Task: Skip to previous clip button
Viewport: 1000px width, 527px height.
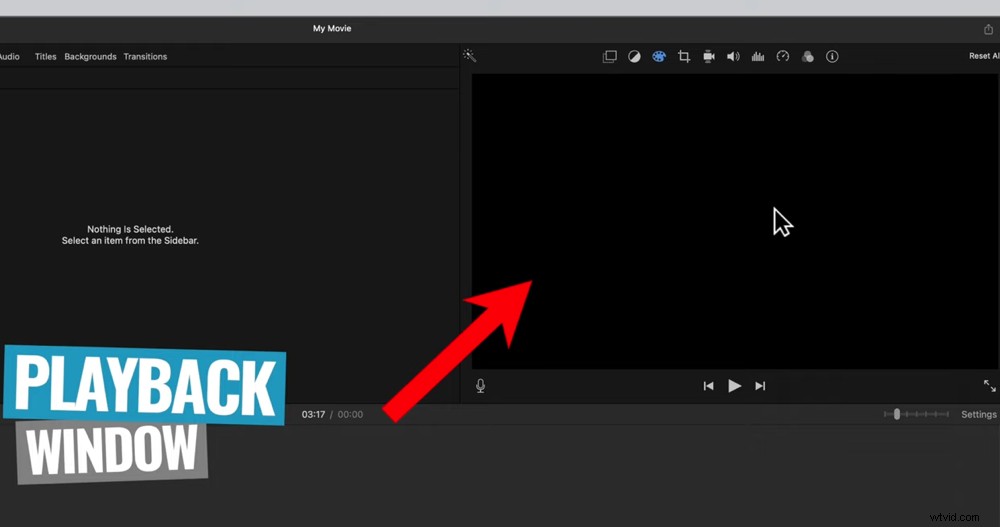Action: coord(708,385)
